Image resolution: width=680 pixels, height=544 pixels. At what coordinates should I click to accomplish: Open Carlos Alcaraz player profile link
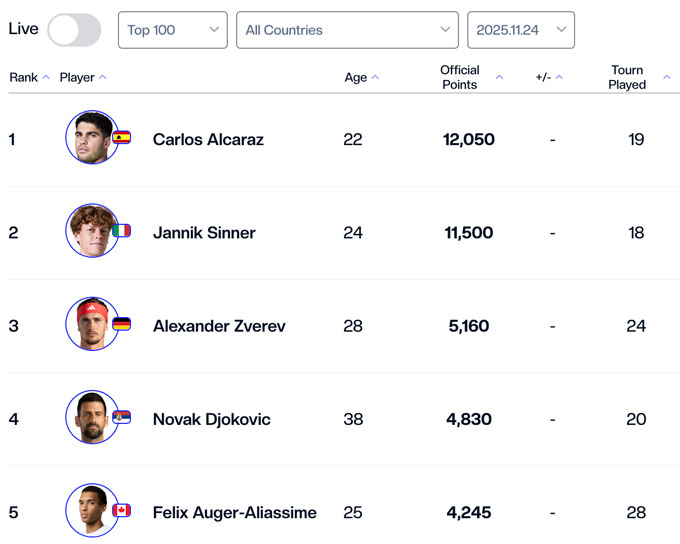click(208, 140)
